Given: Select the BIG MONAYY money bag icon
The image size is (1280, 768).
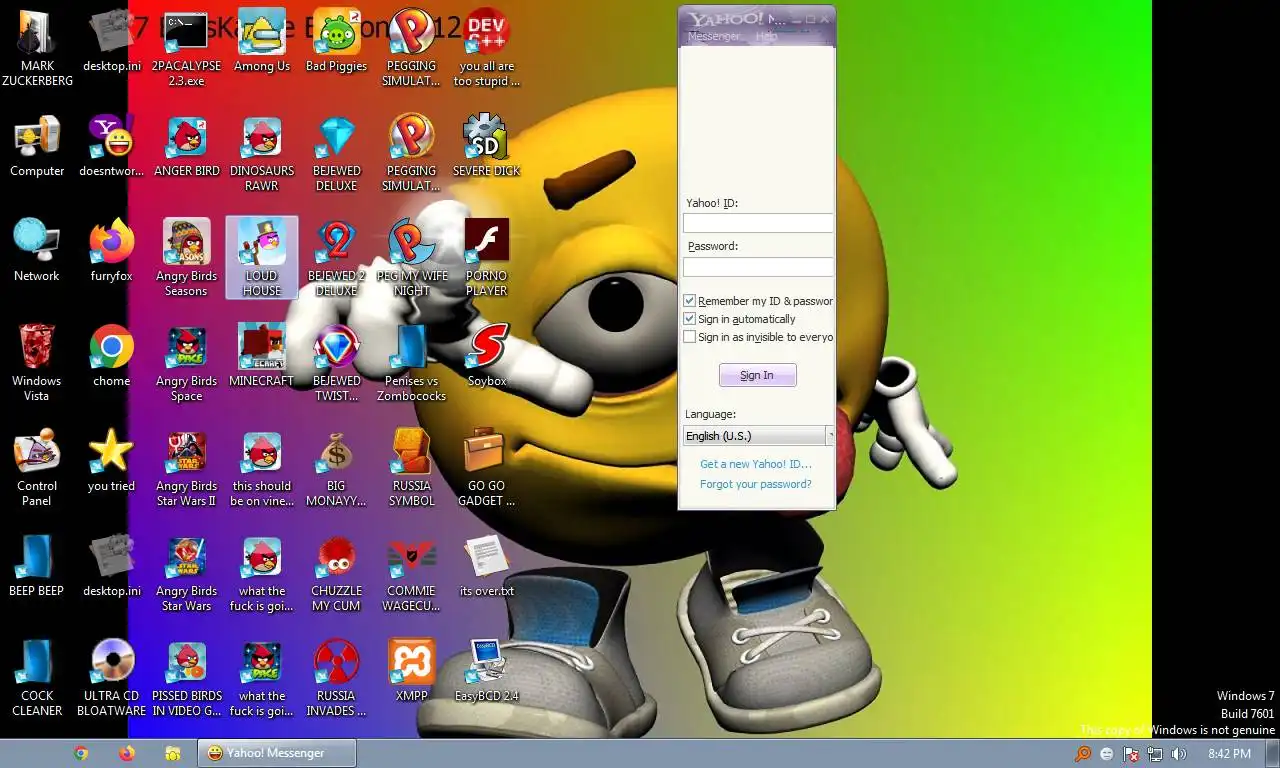Looking at the screenshot, I should click(336, 468).
